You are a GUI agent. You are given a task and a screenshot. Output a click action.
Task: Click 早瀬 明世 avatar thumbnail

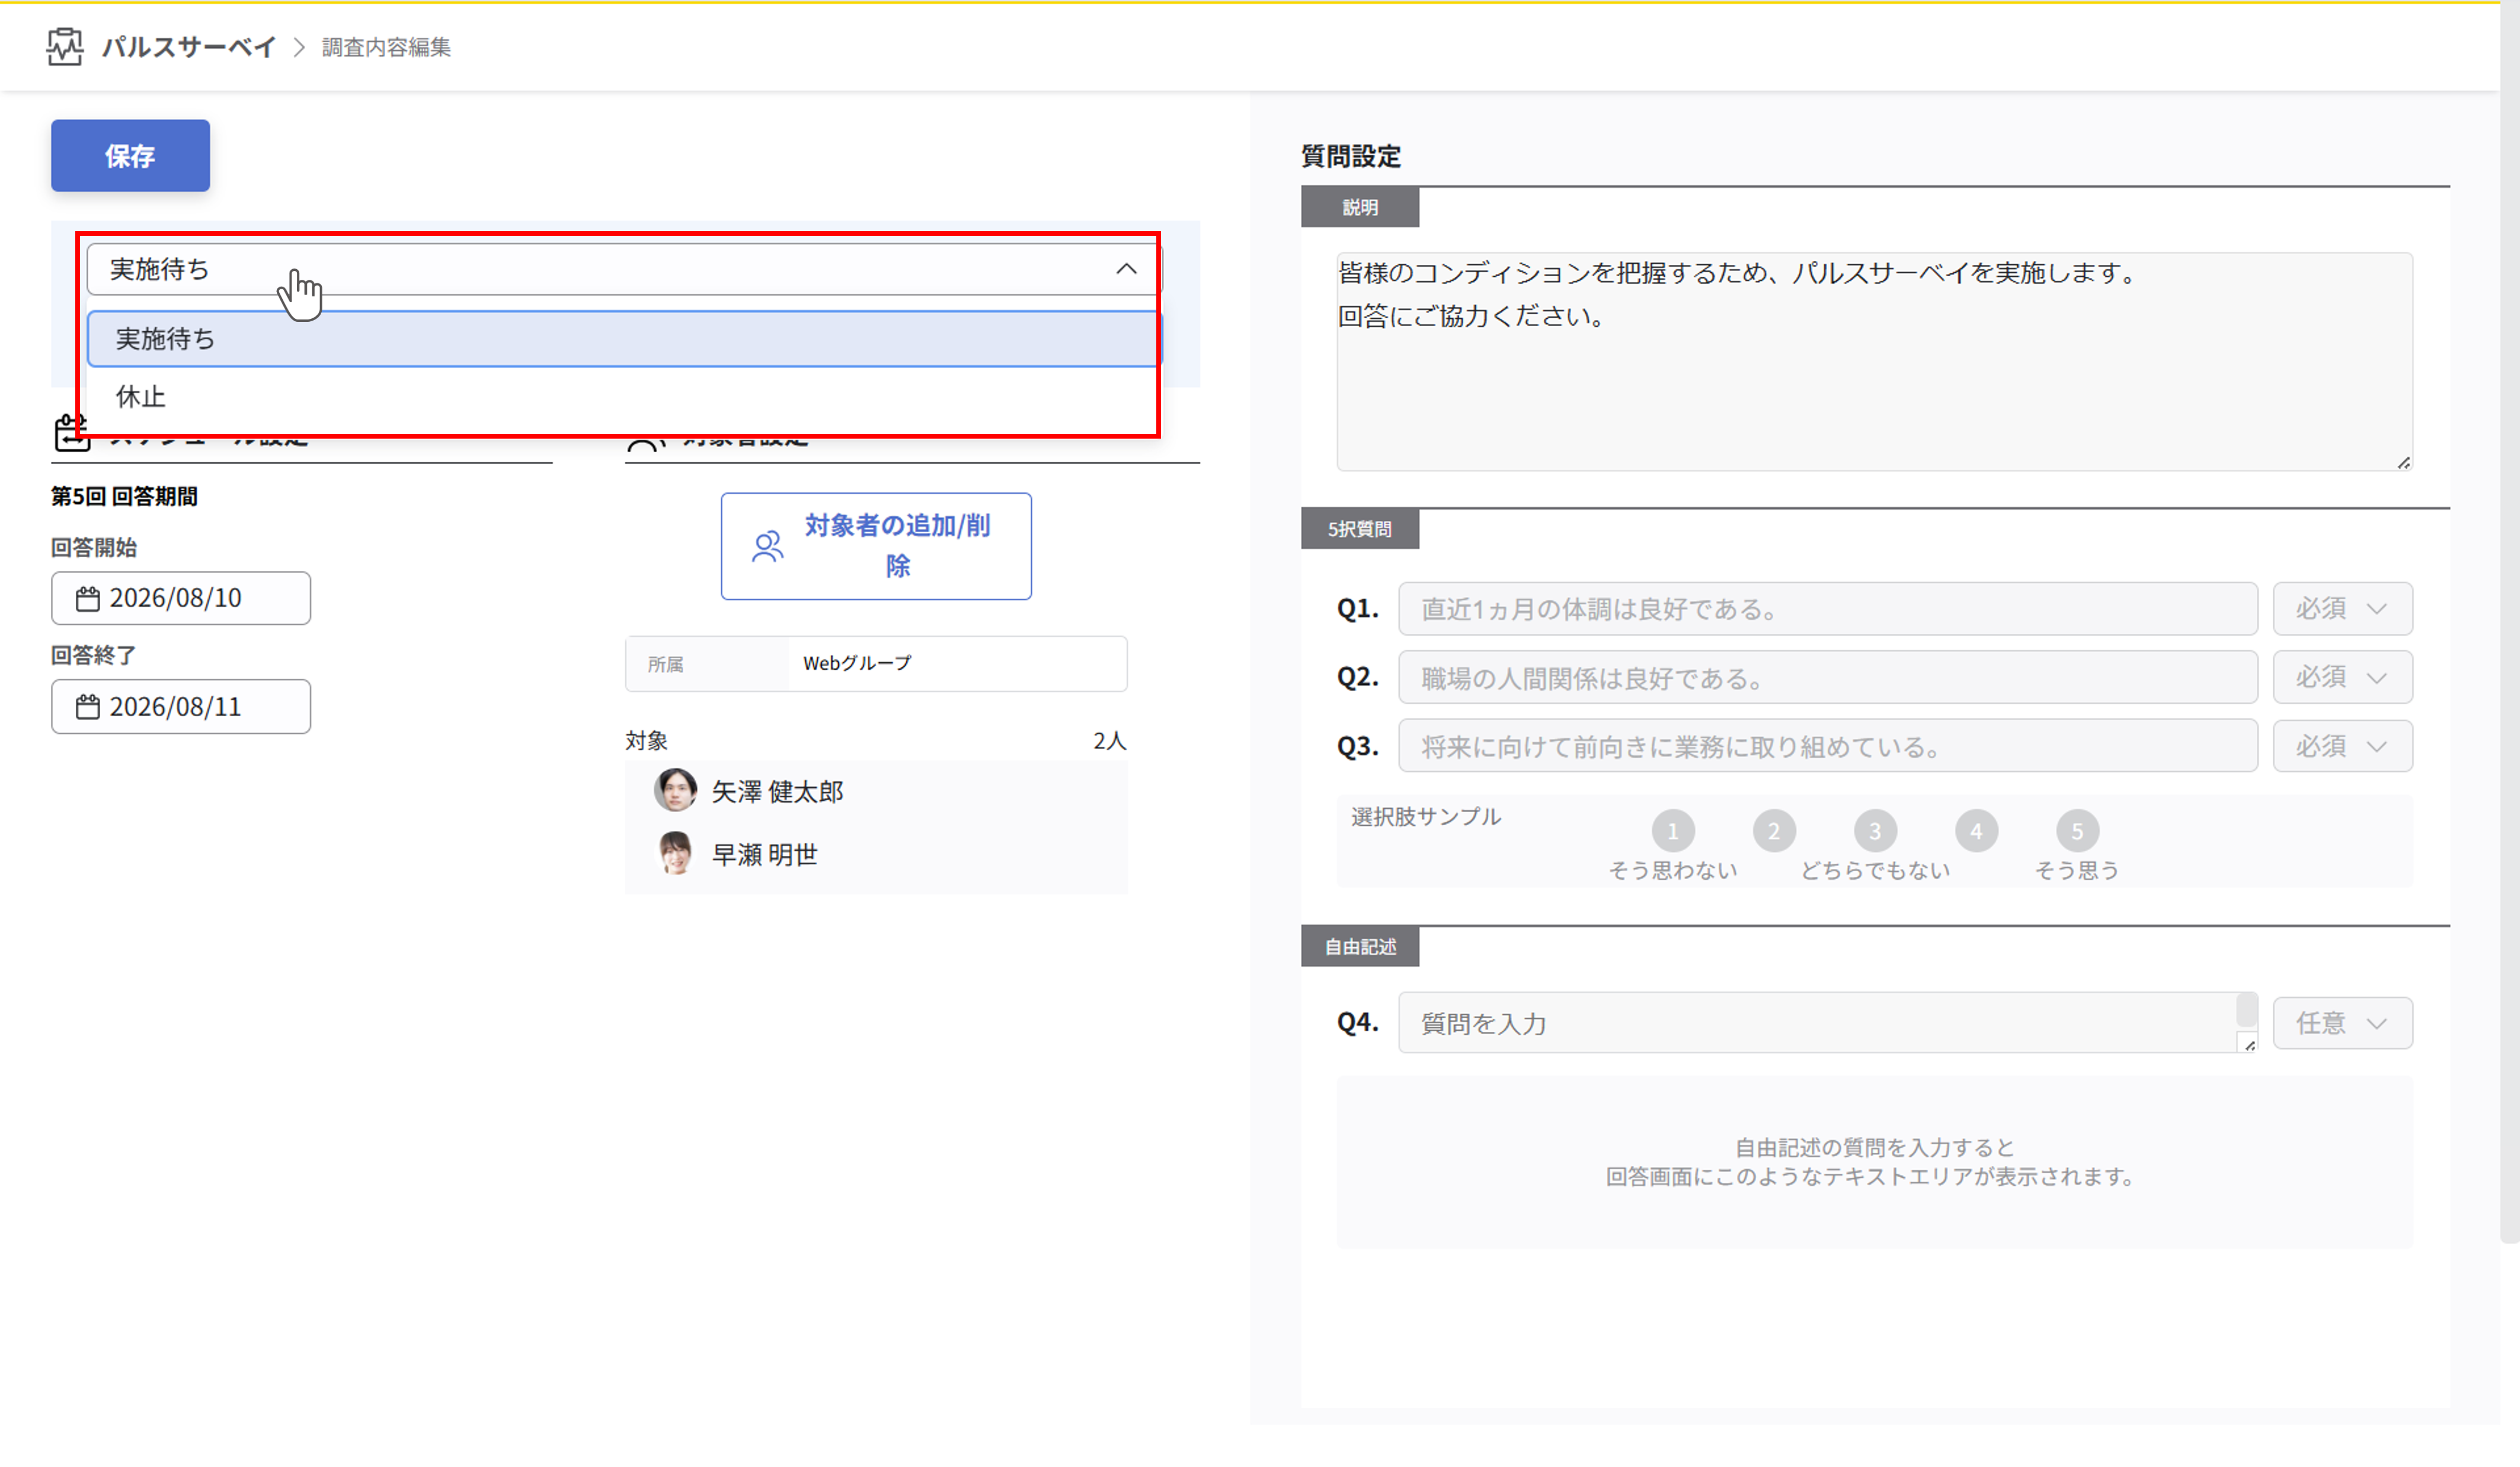pyautogui.click(x=675, y=853)
